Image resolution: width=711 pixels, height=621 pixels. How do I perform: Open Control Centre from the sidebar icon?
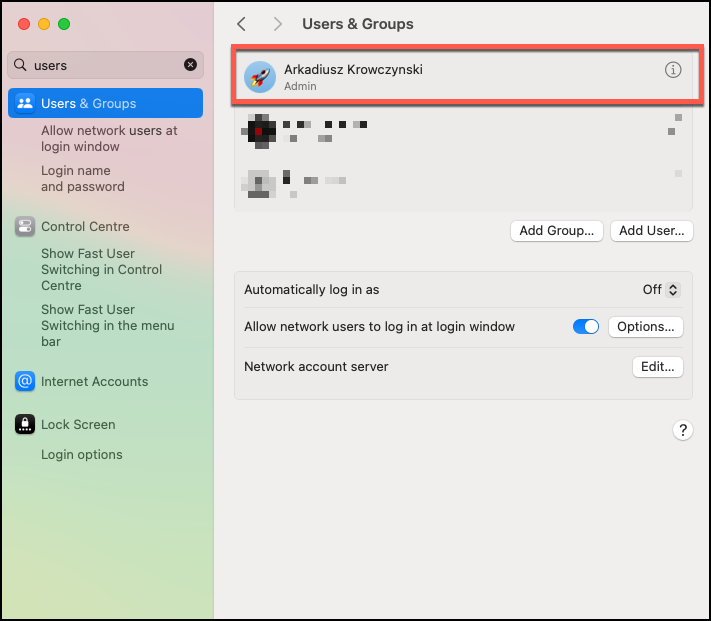tap(25, 227)
